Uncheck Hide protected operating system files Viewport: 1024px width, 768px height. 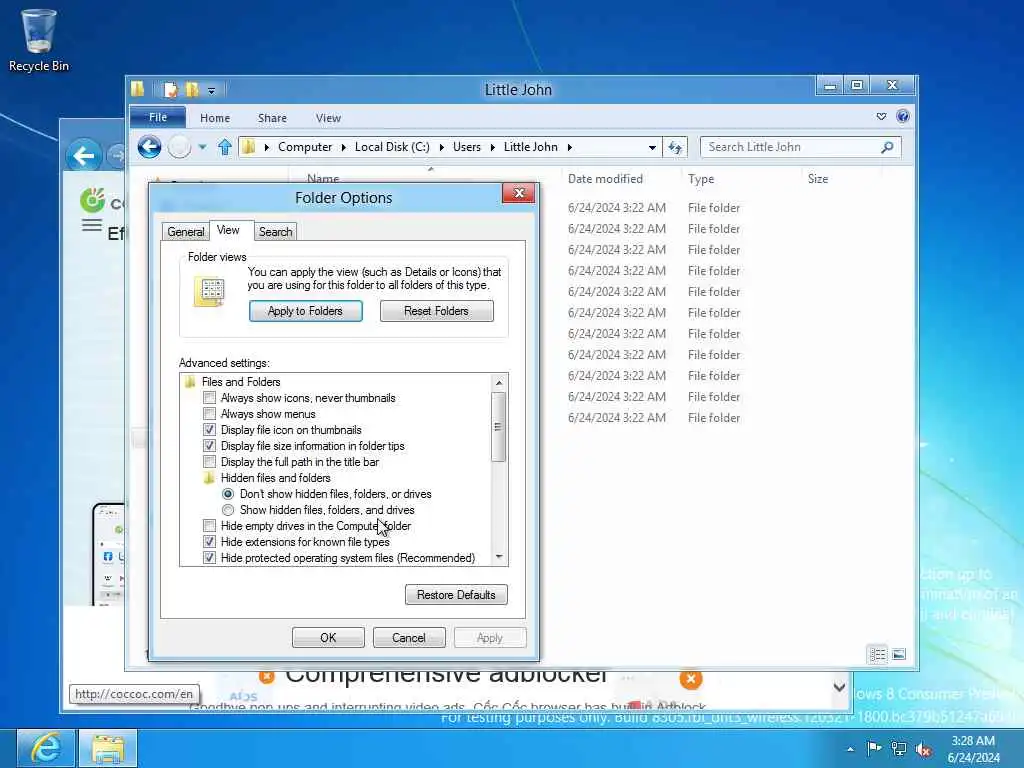pos(209,558)
